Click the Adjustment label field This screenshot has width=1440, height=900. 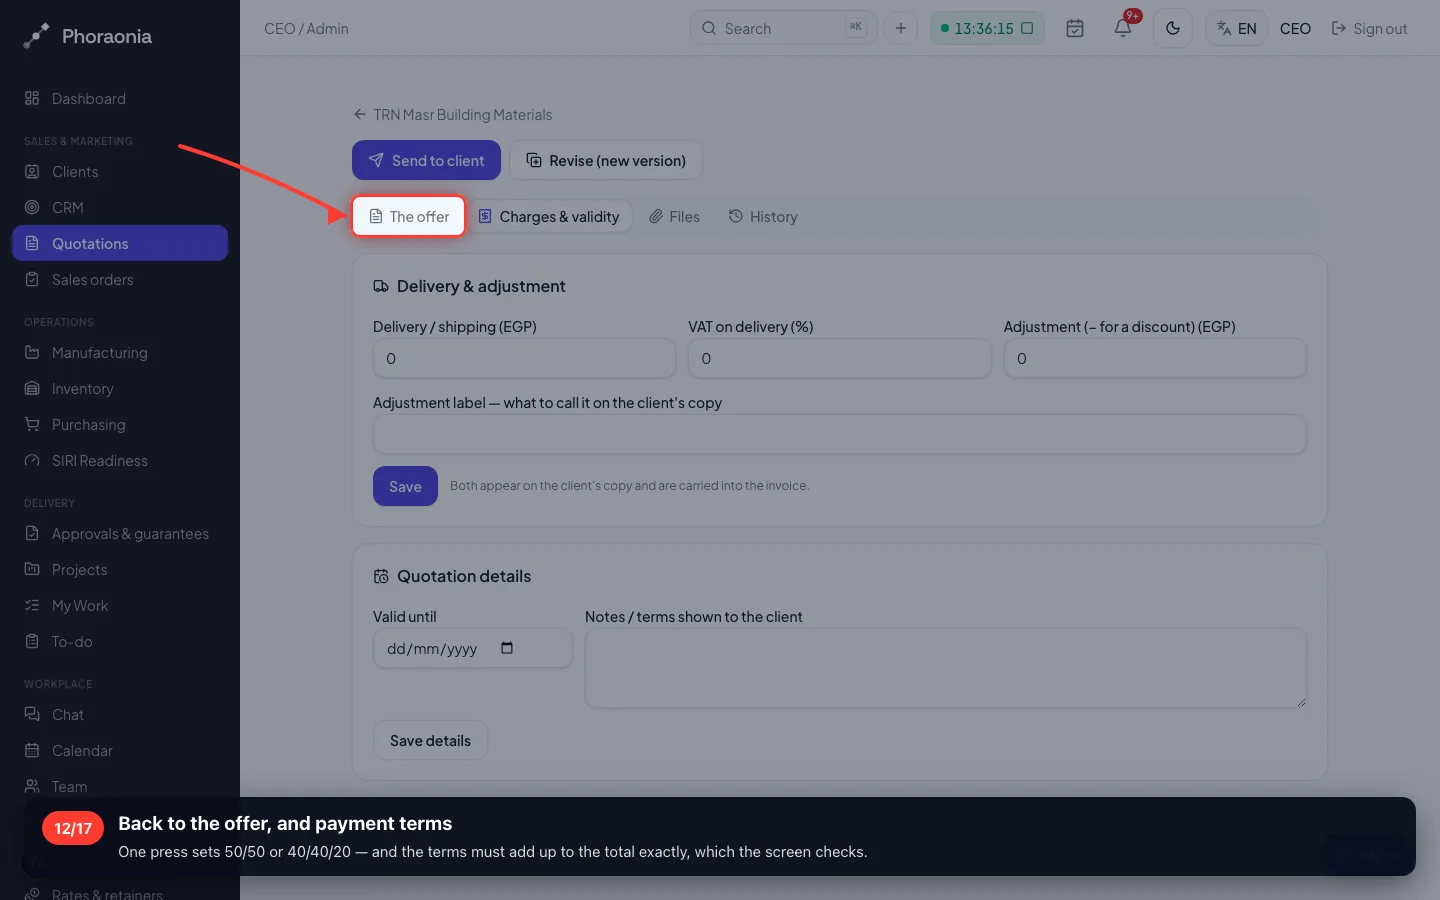[x=840, y=435]
